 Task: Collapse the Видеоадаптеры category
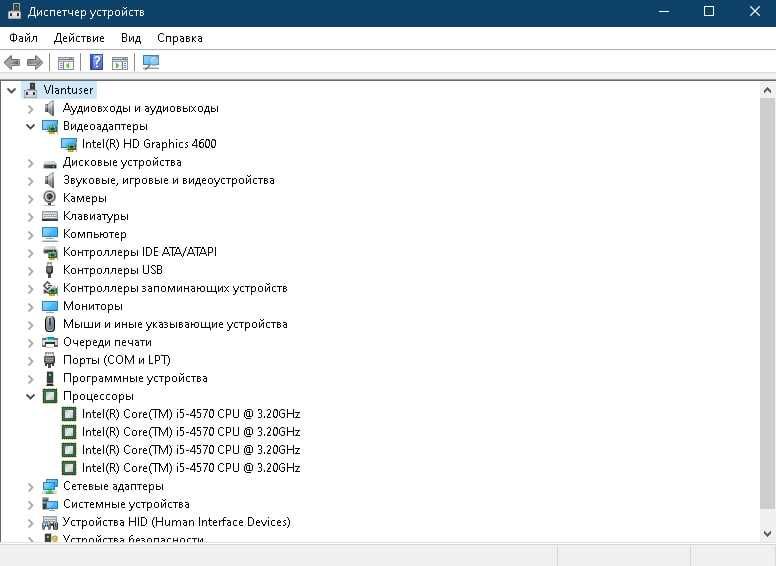(x=30, y=126)
